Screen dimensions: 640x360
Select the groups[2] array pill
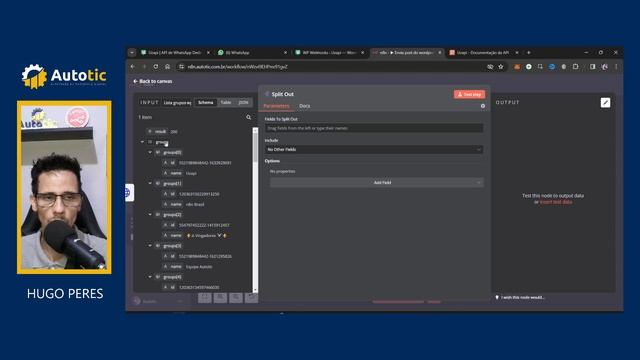[169, 215]
